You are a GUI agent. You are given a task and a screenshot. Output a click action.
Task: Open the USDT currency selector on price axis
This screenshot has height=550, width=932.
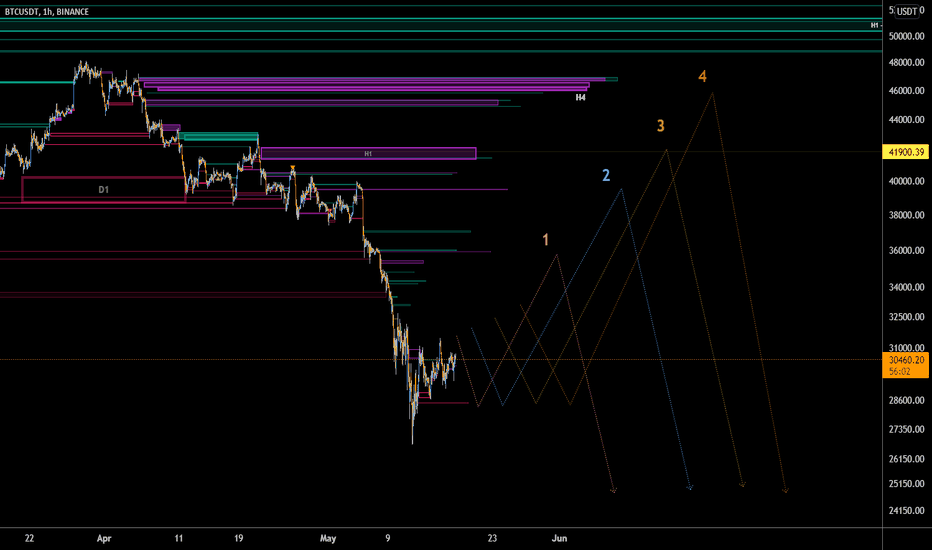(x=906, y=11)
